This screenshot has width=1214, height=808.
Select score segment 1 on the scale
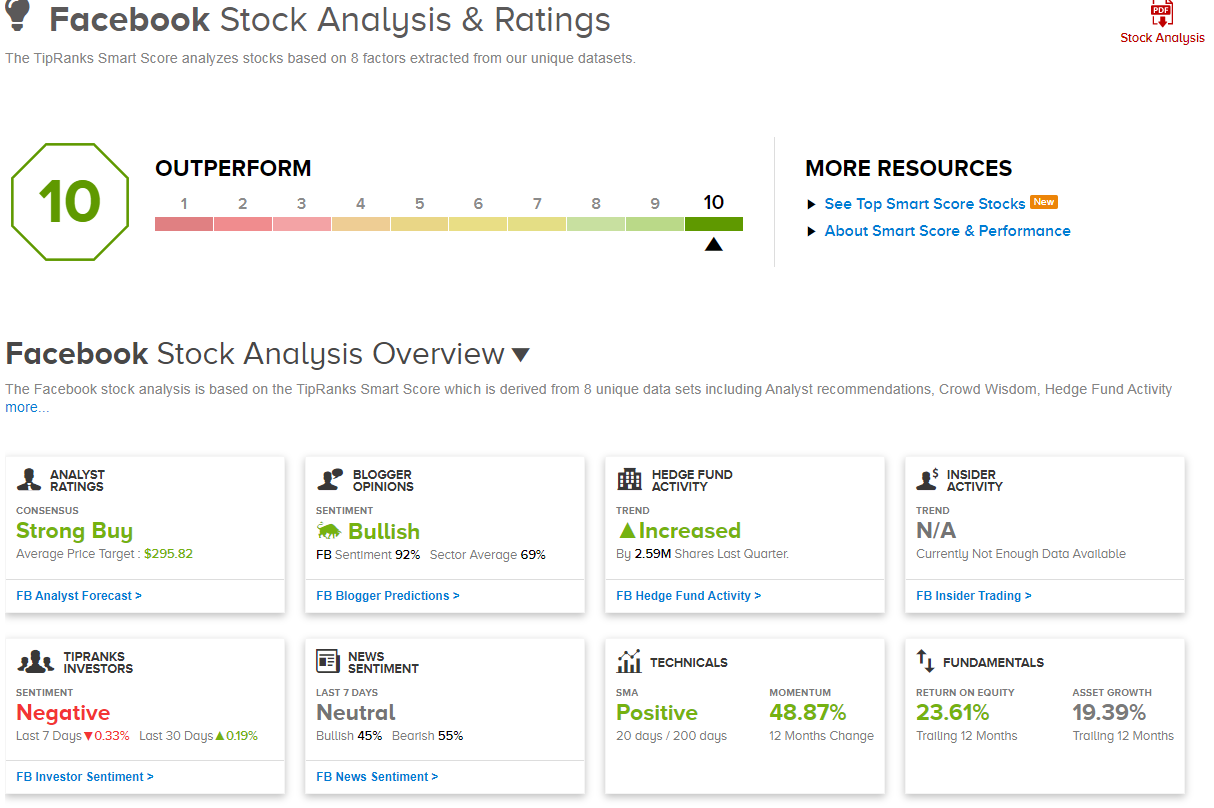pos(184,224)
